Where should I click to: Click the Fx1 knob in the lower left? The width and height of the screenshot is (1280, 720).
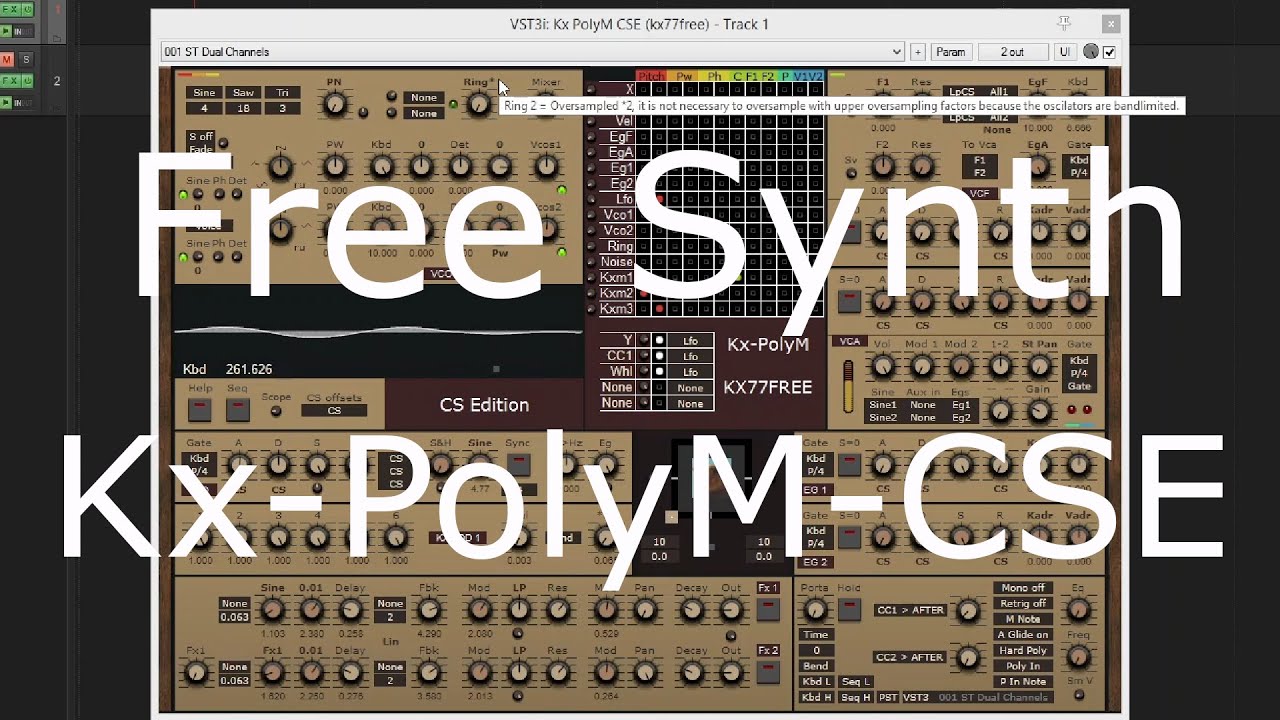pos(198,672)
